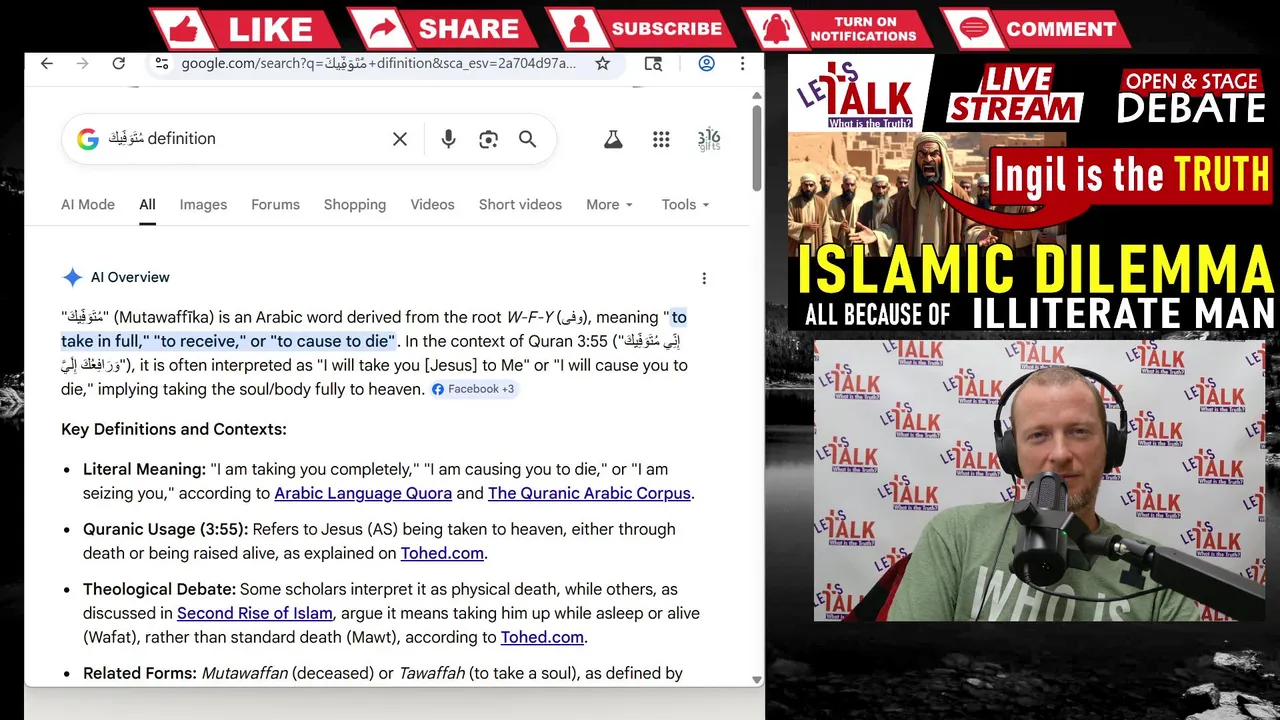Submit search with the magnifying glass icon
The width and height of the screenshot is (1280, 720).
(x=528, y=139)
